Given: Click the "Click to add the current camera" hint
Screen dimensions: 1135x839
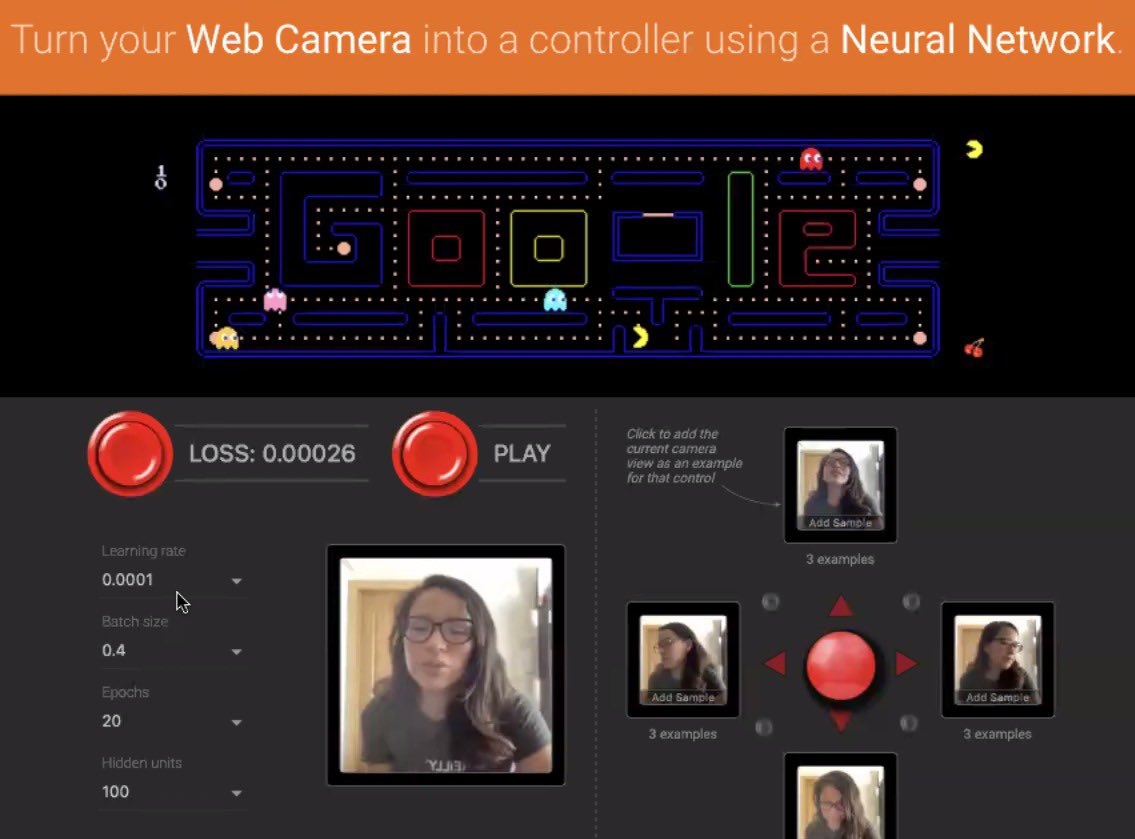Looking at the screenshot, I should pyautogui.click(x=685, y=456).
